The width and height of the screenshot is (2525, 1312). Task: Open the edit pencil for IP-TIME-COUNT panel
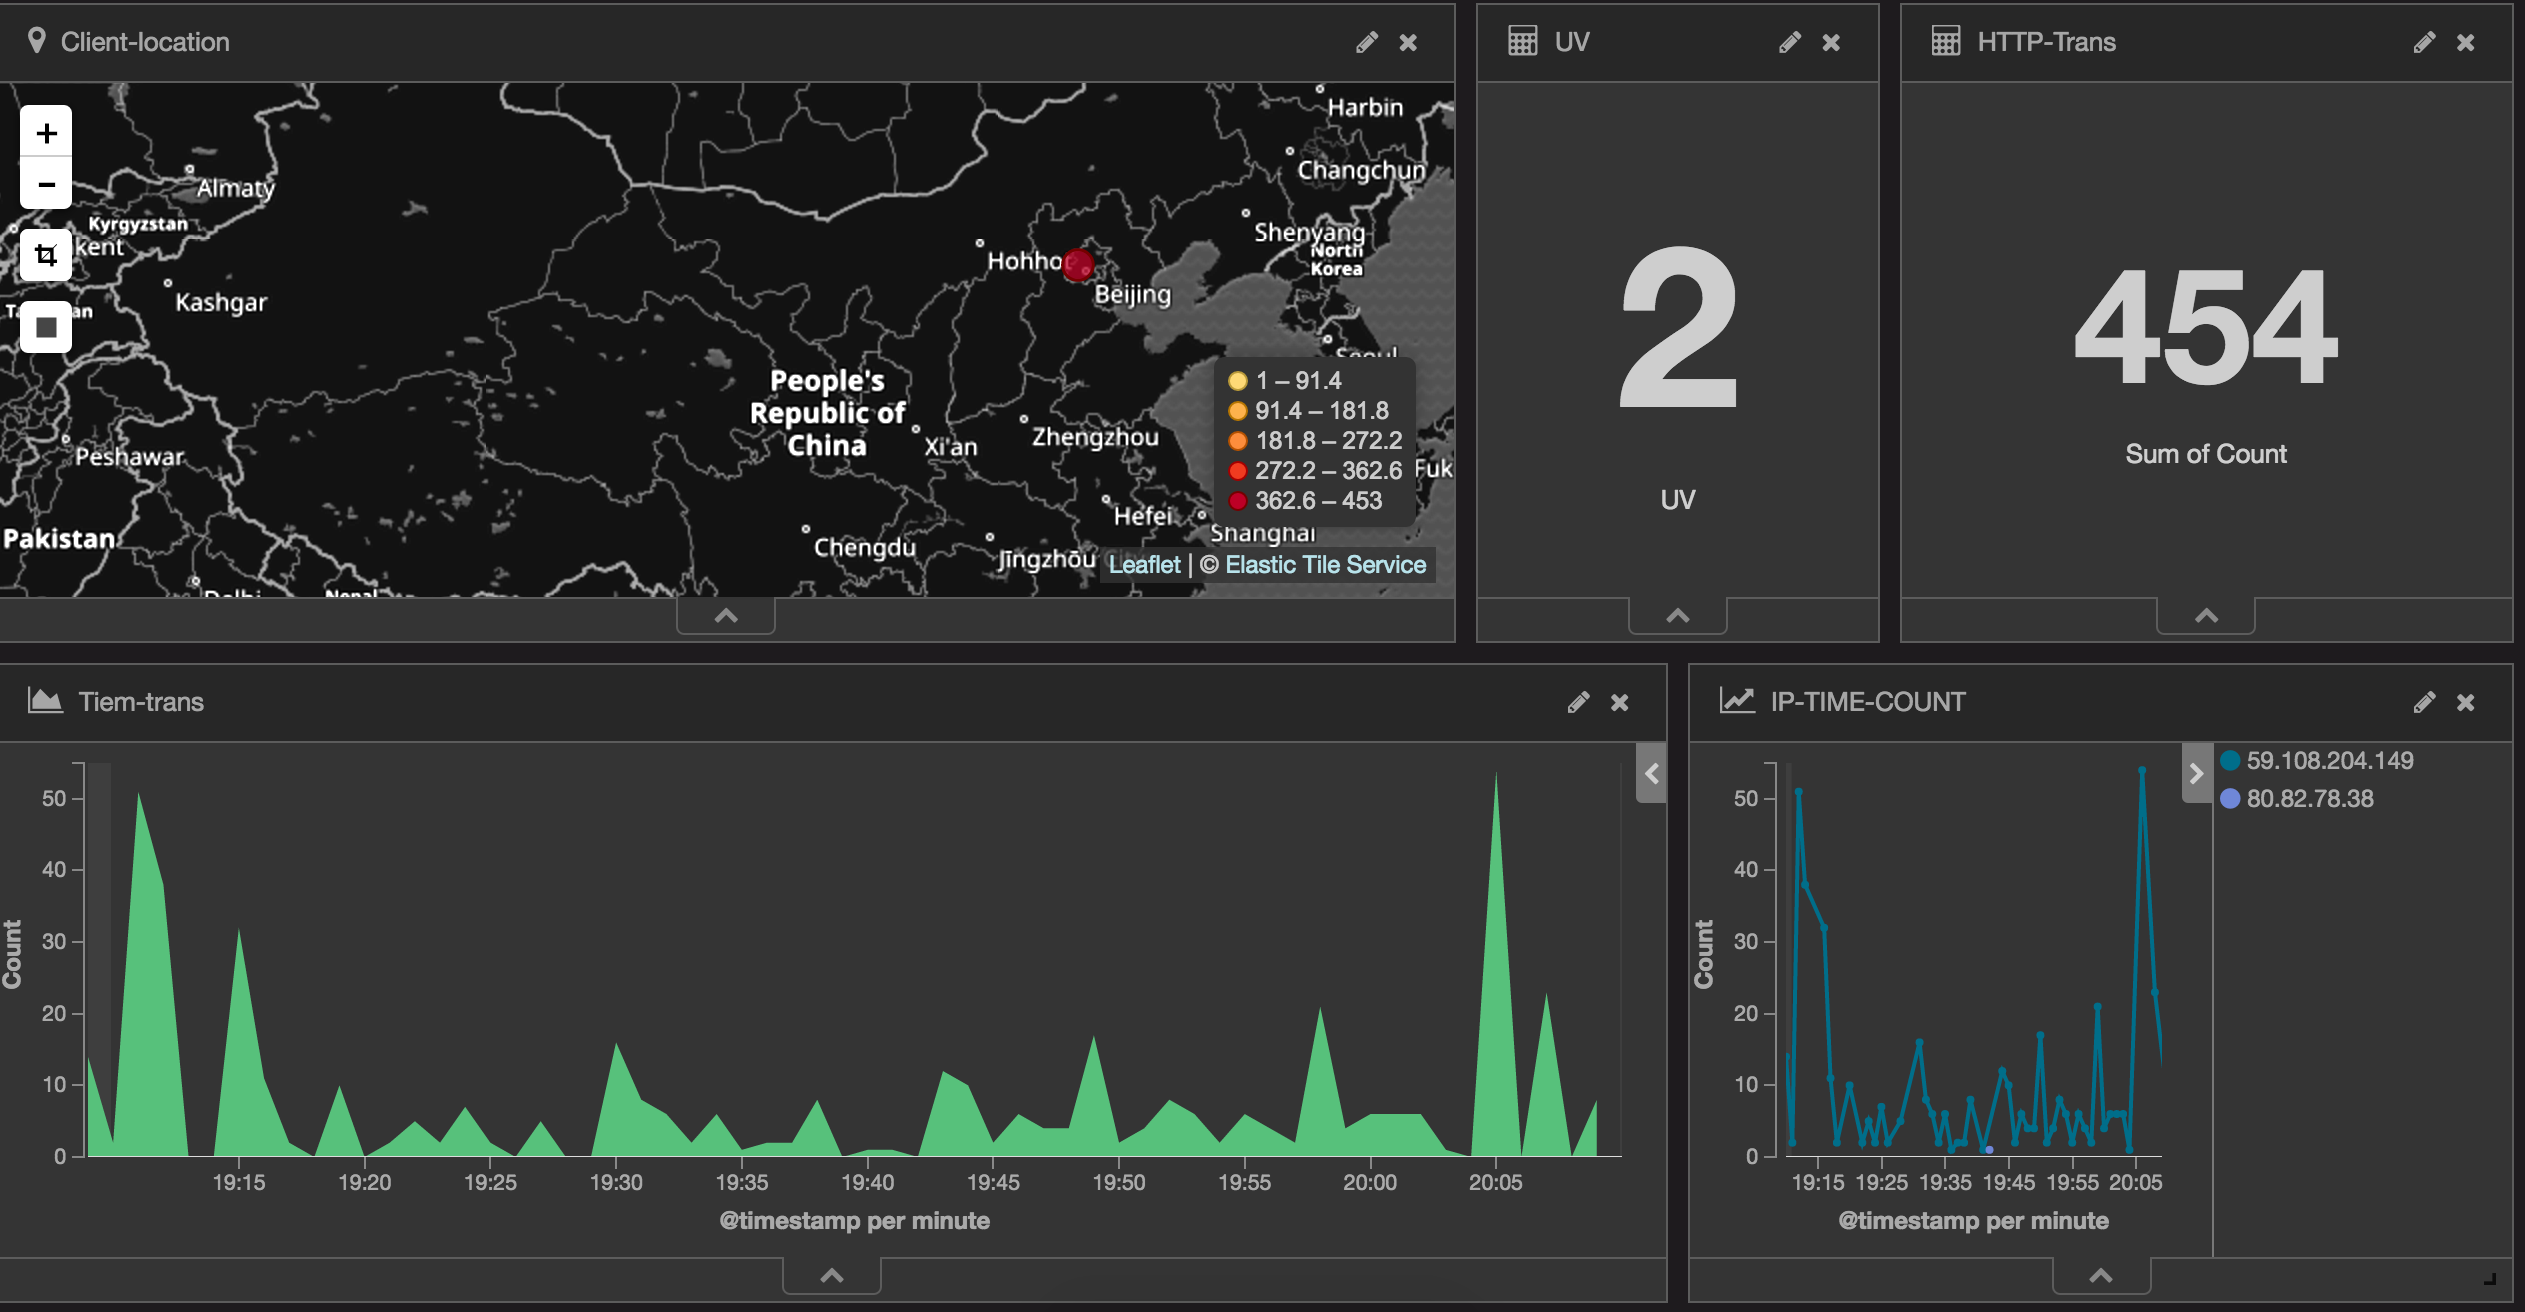[2423, 701]
